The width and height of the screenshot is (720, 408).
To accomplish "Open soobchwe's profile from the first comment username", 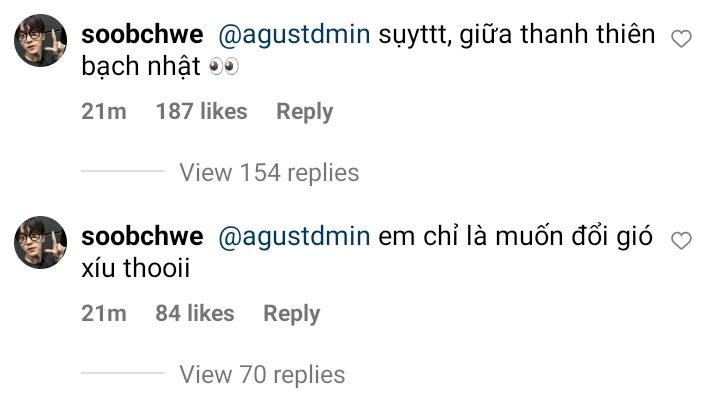I will click(142, 35).
